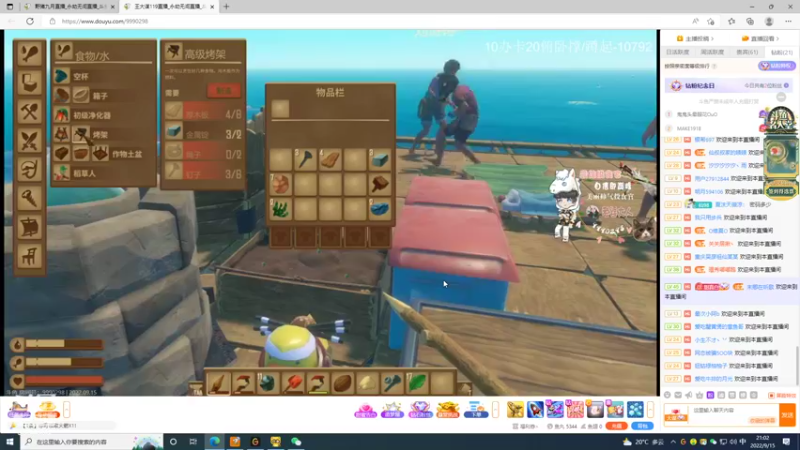This screenshot has width=800, height=450.
Task: Click the plank ingredient row 4/8
Action: click(203, 113)
